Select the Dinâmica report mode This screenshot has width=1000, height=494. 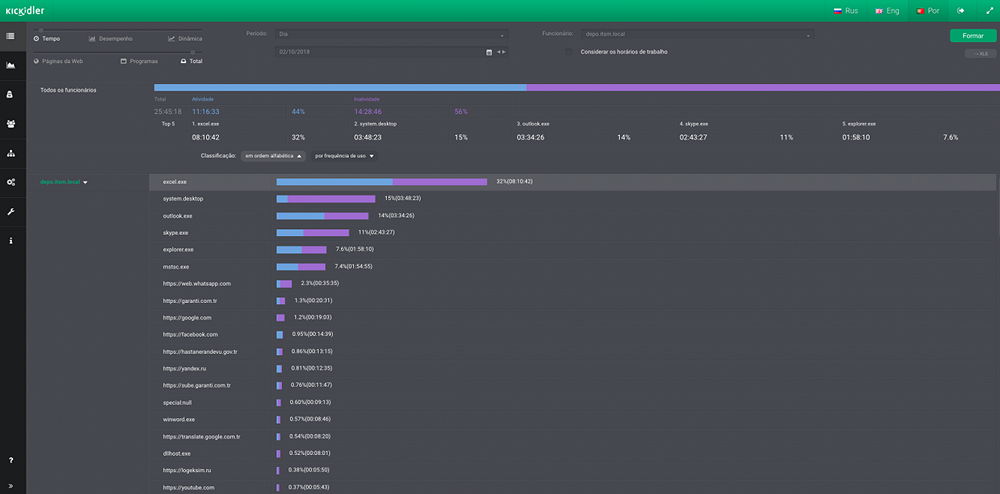pyautogui.click(x=185, y=39)
